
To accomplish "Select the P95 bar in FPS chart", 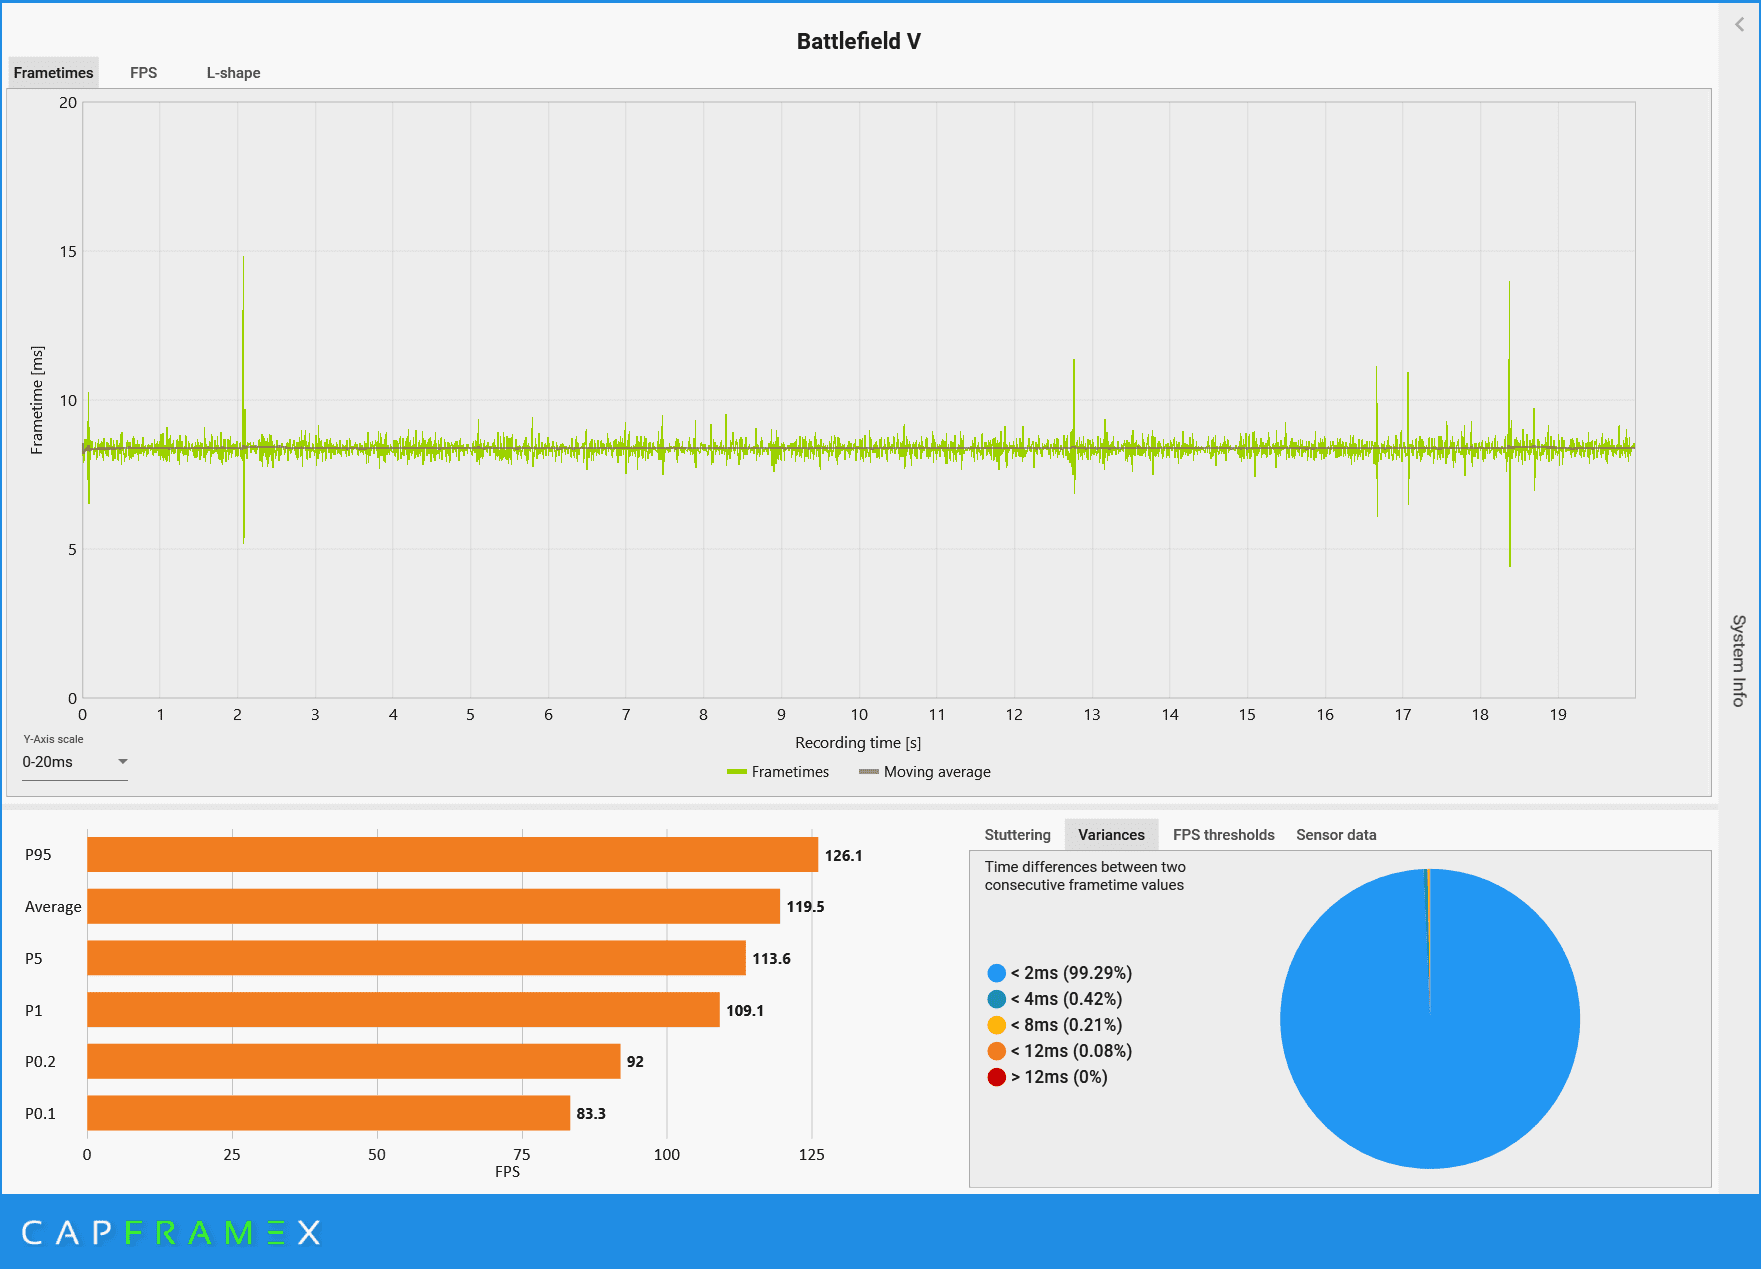I will tap(452, 855).
